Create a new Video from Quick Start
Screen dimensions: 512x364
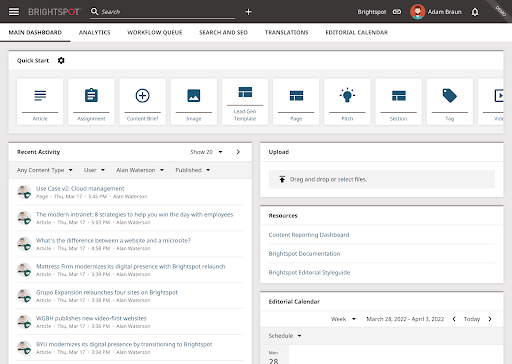(491, 102)
